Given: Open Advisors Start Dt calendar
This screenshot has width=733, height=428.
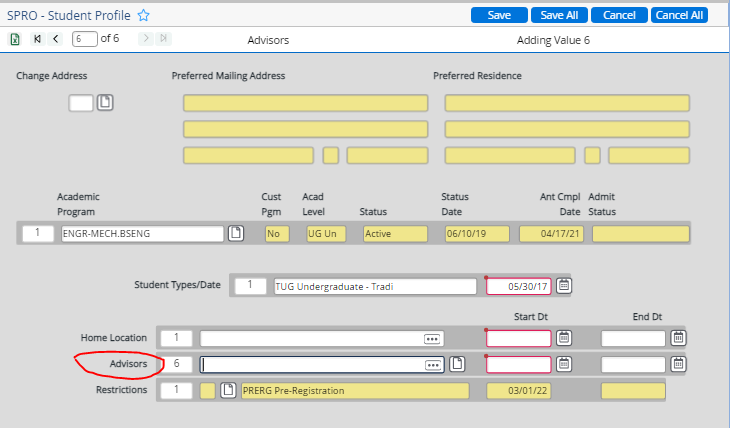Looking at the screenshot, I should pyautogui.click(x=564, y=364).
